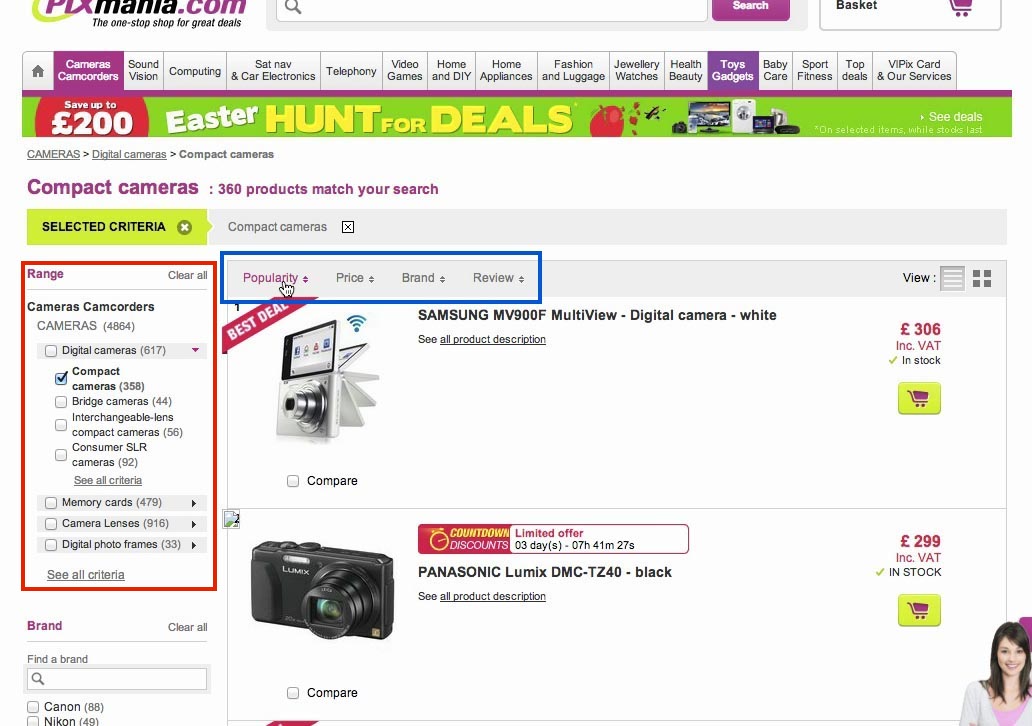This screenshot has height=726, width=1032.
Task: Expand the Camera Lenses arrow
Action: [194, 524]
